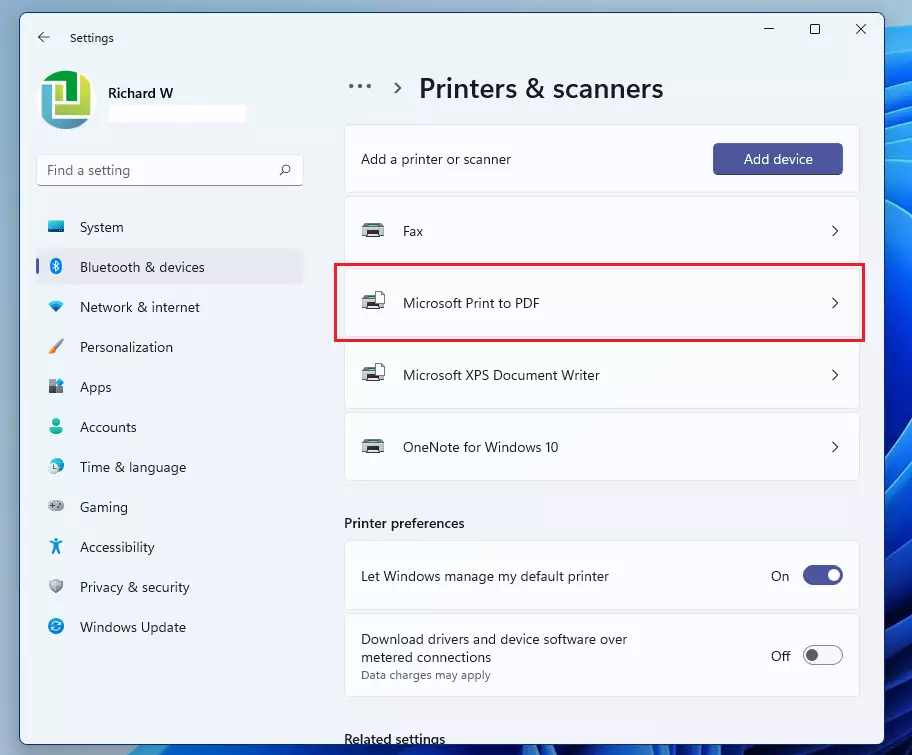Click the Windows Update refresh icon
Screen dimensions: 912x755
(x=56, y=626)
